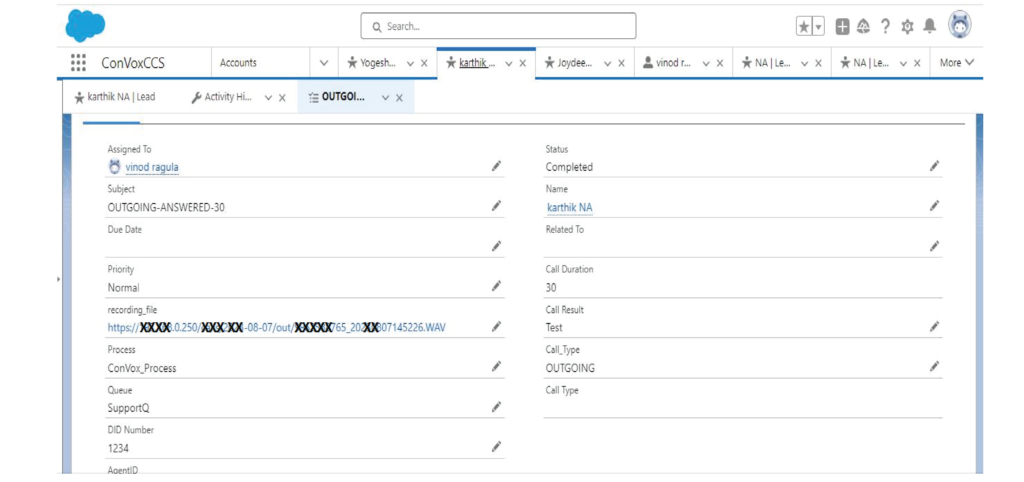The width and height of the screenshot is (1024, 482).
Task: Switch to the Joydeep workspace tab
Action: tap(568, 63)
